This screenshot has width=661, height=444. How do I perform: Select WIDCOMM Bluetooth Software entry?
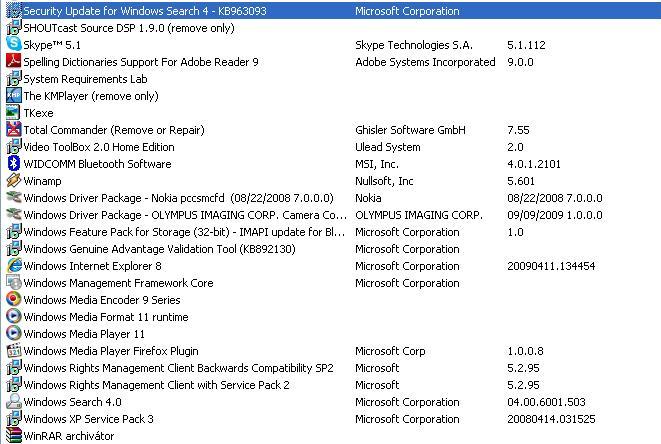coord(97,164)
